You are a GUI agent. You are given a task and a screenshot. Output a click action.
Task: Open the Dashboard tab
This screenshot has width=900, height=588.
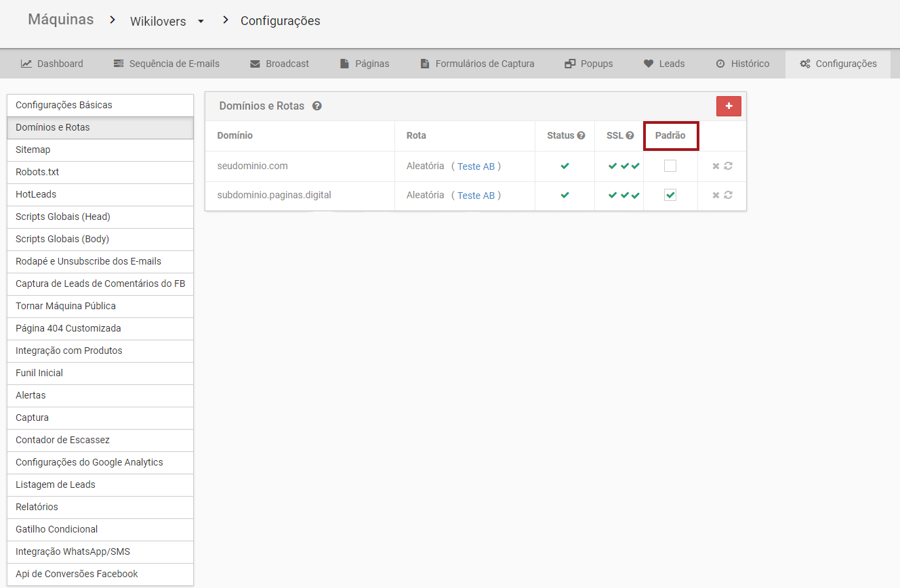[x=52, y=64]
